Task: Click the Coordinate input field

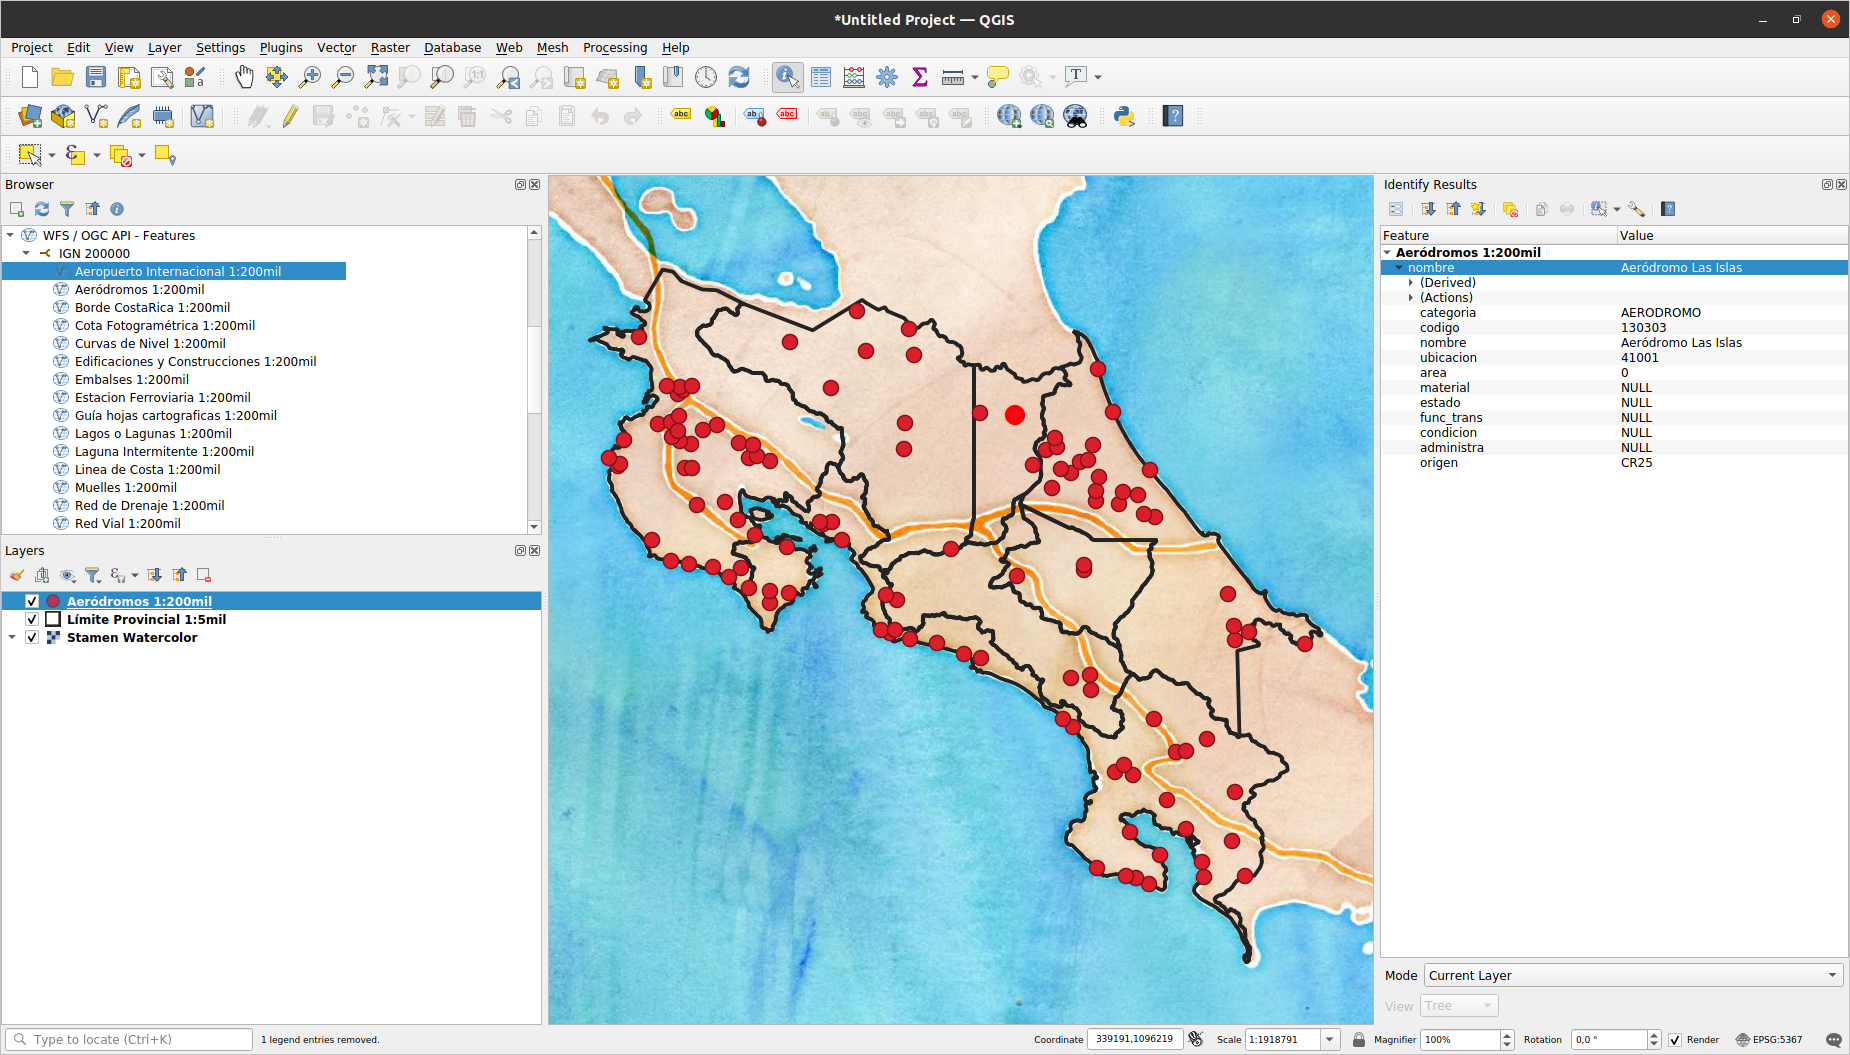Action: pyautogui.click(x=1135, y=1039)
